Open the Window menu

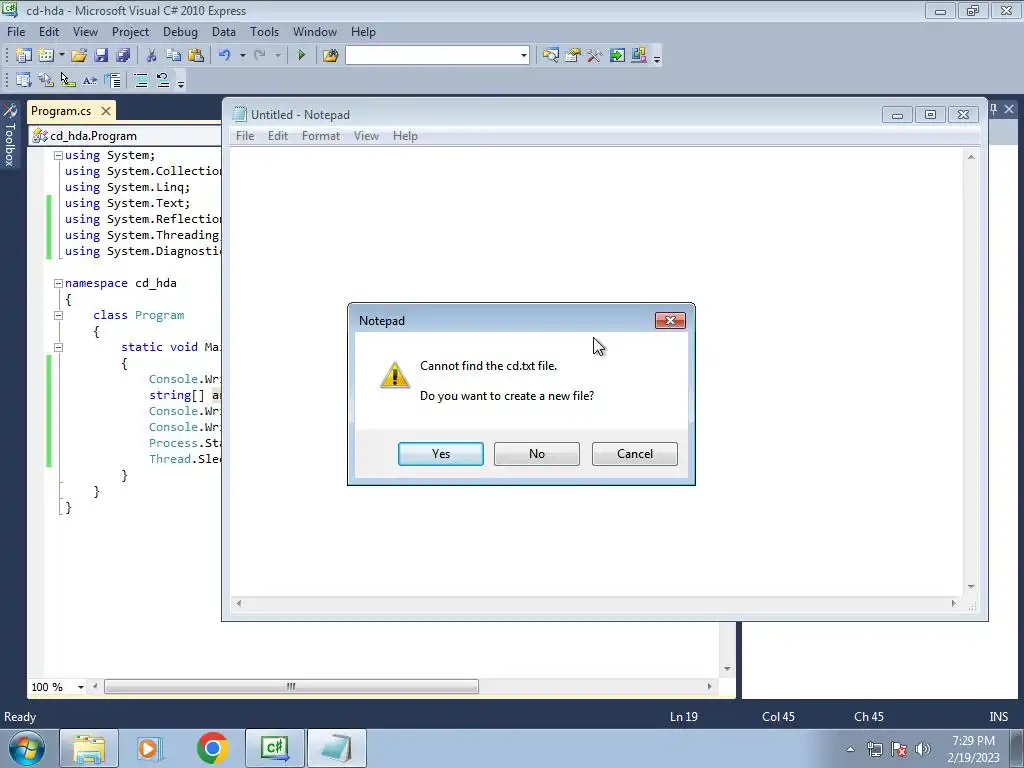[x=315, y=32]
